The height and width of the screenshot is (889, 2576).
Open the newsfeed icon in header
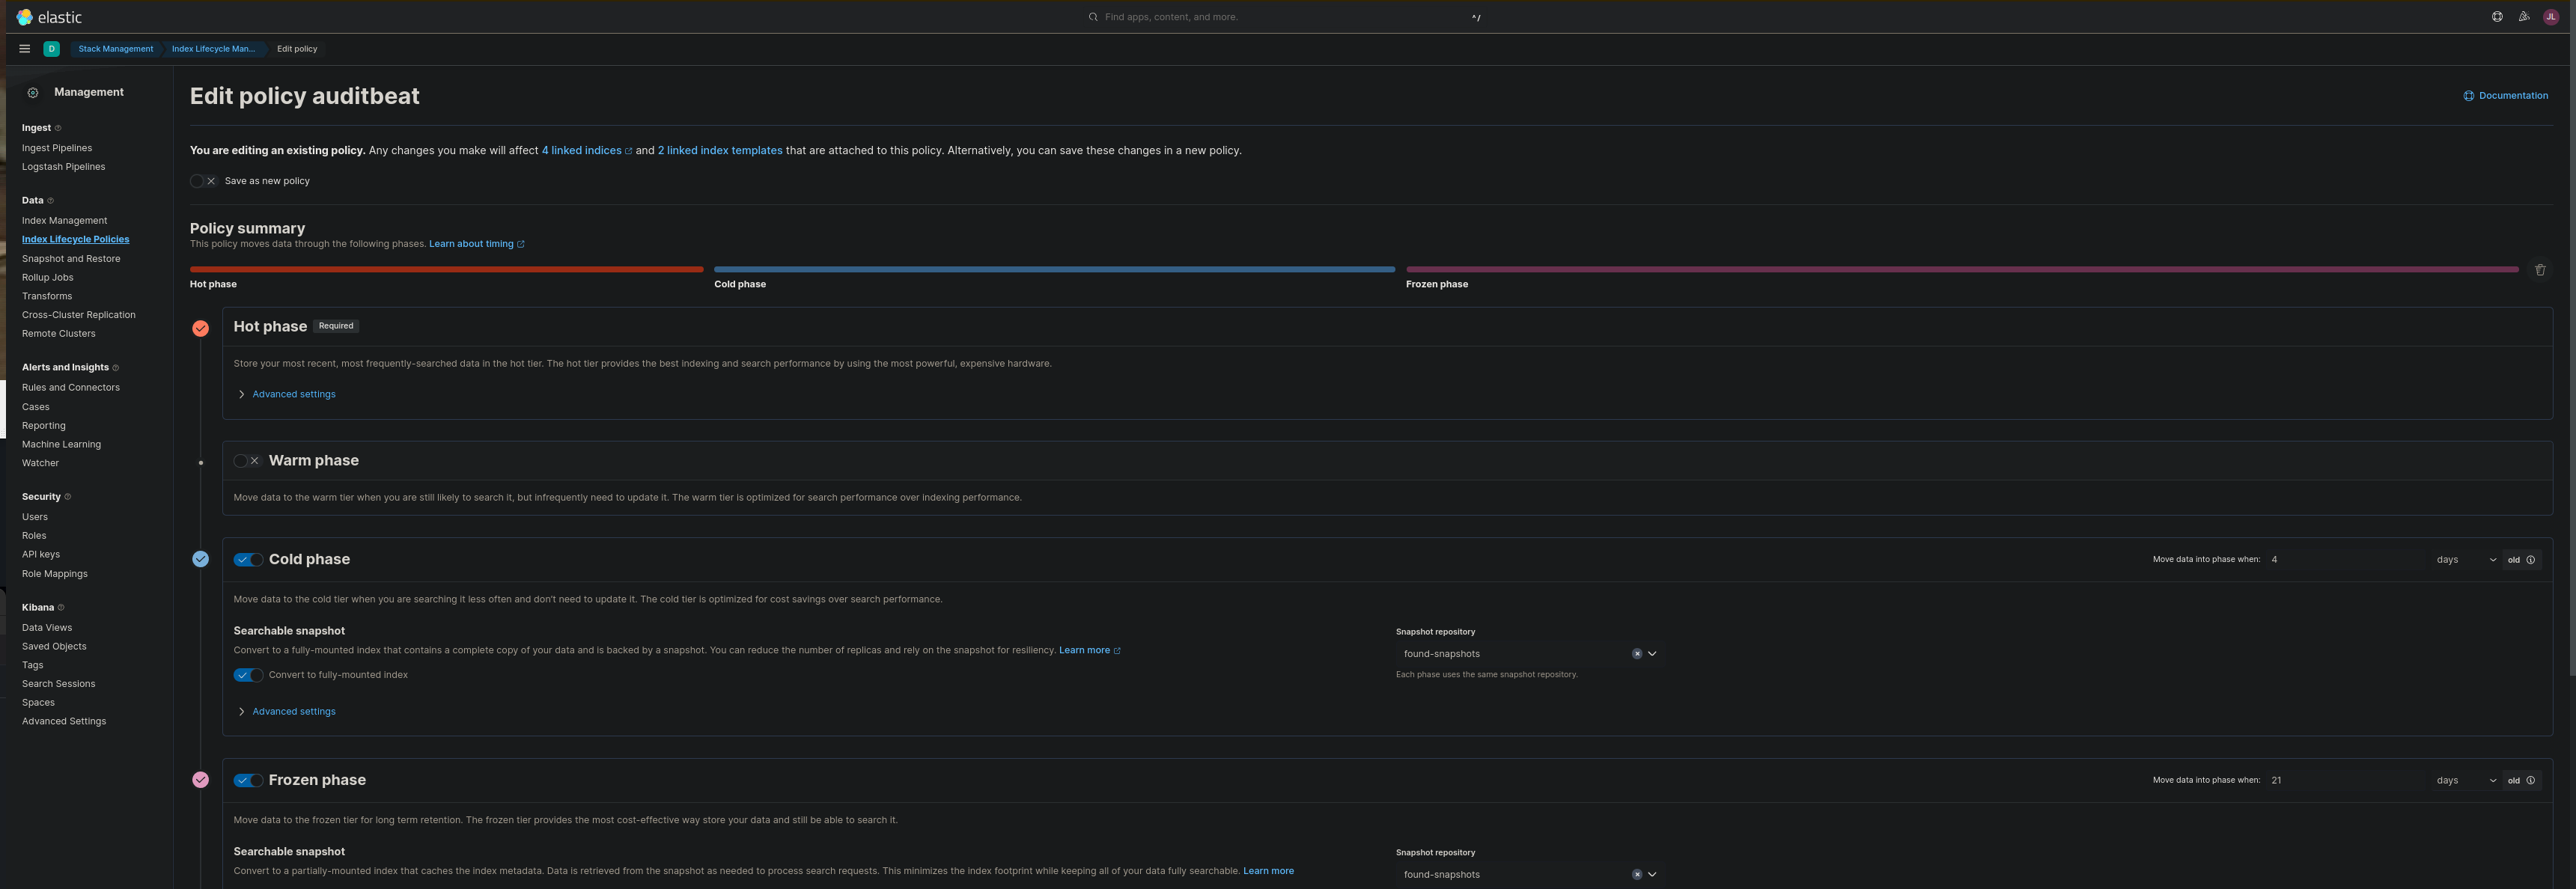tap(2524, 17)
